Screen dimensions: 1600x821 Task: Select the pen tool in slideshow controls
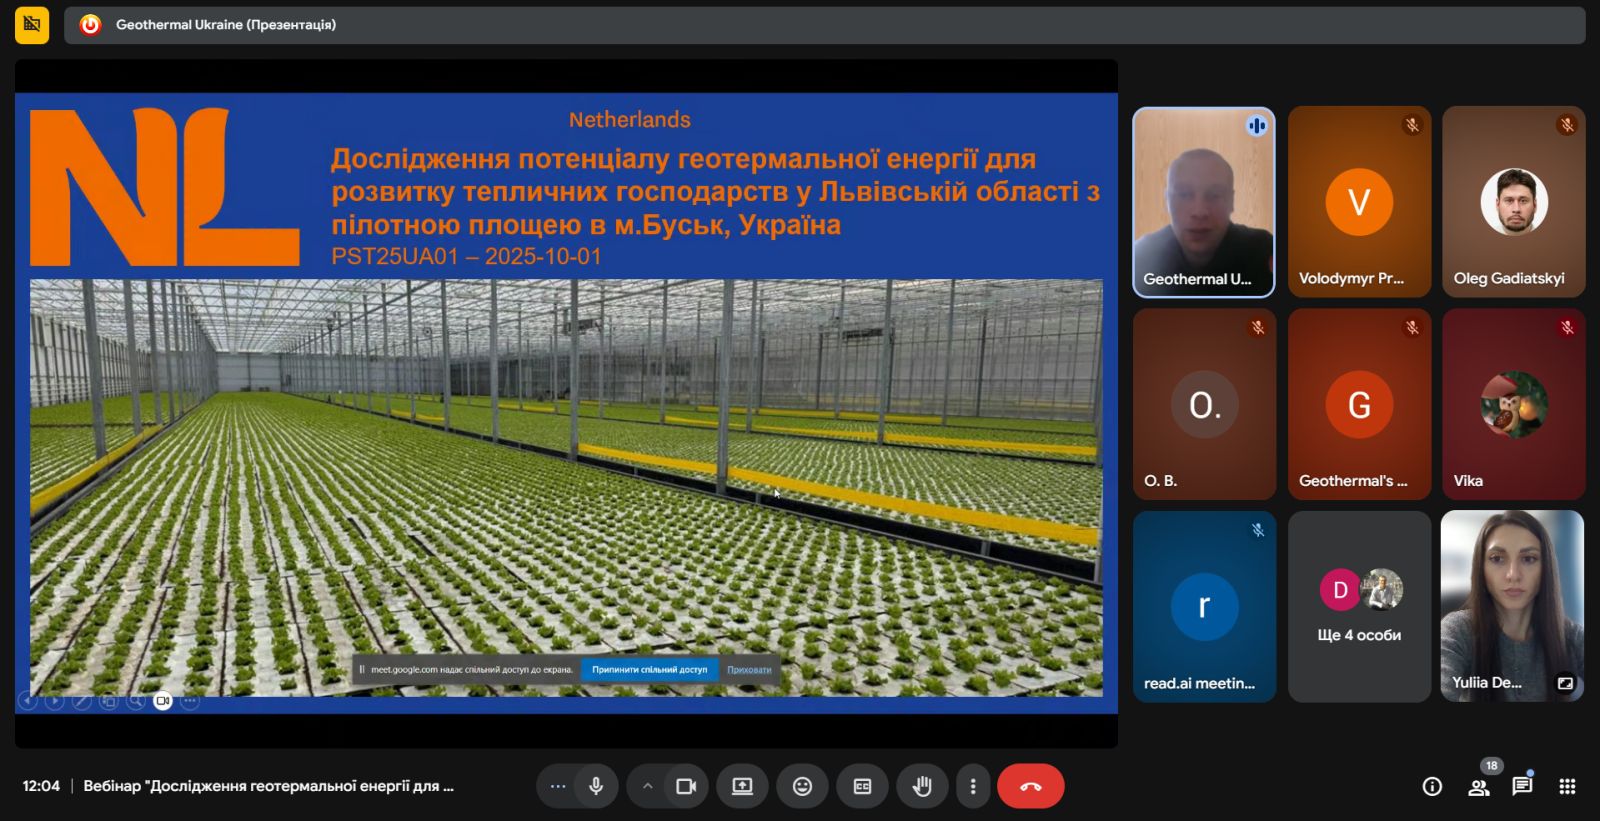82,701
